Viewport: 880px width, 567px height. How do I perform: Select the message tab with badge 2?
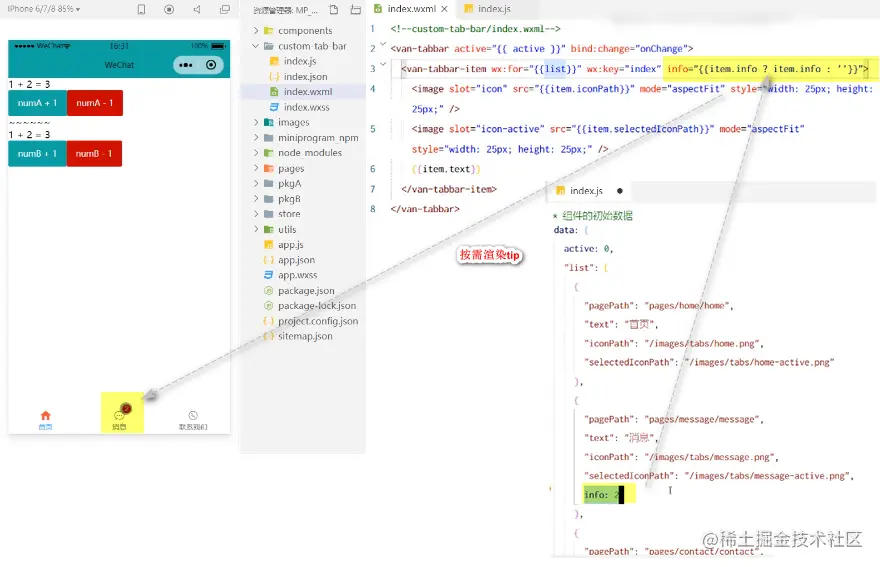[122, 417]
